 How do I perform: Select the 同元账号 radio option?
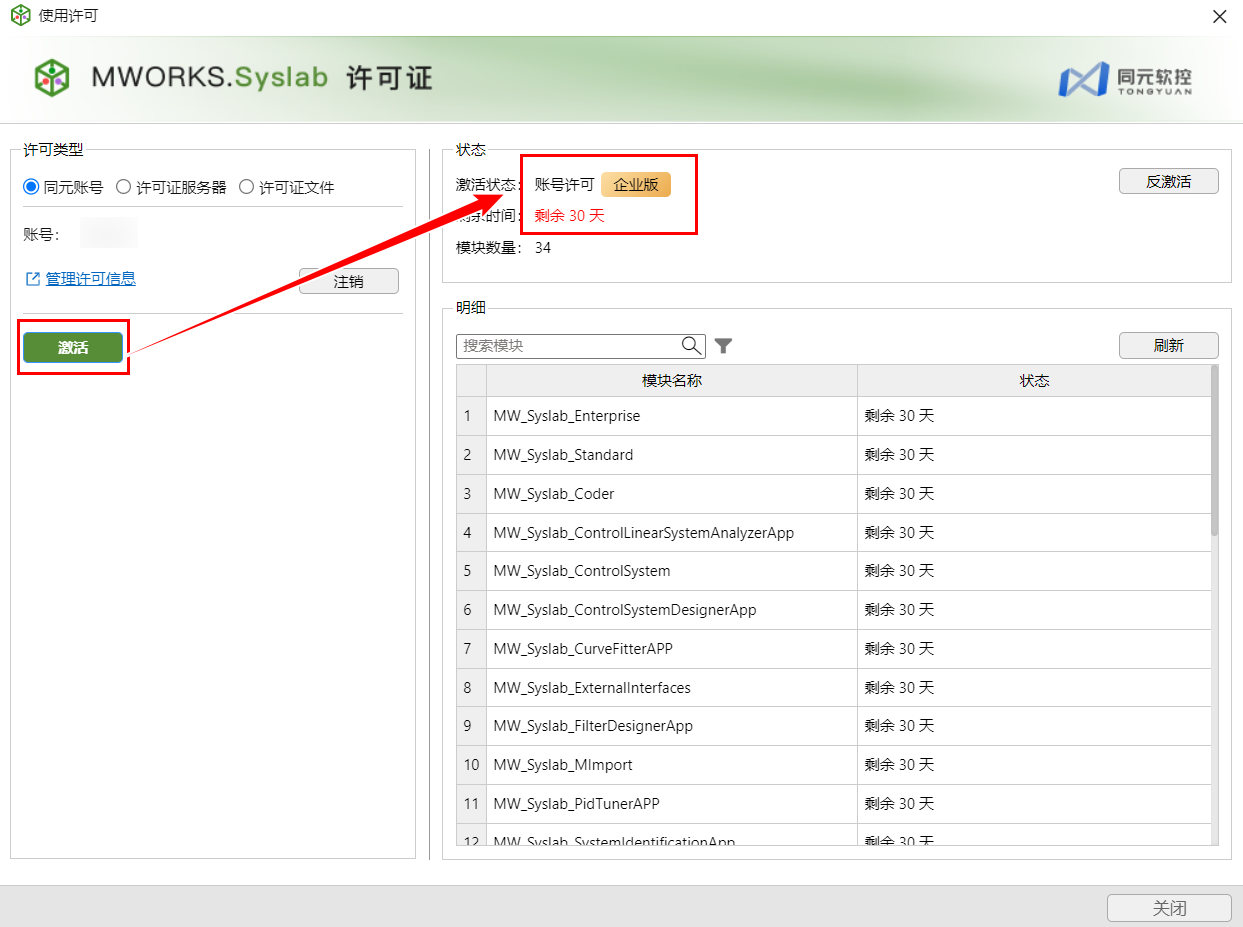(31, 187)
